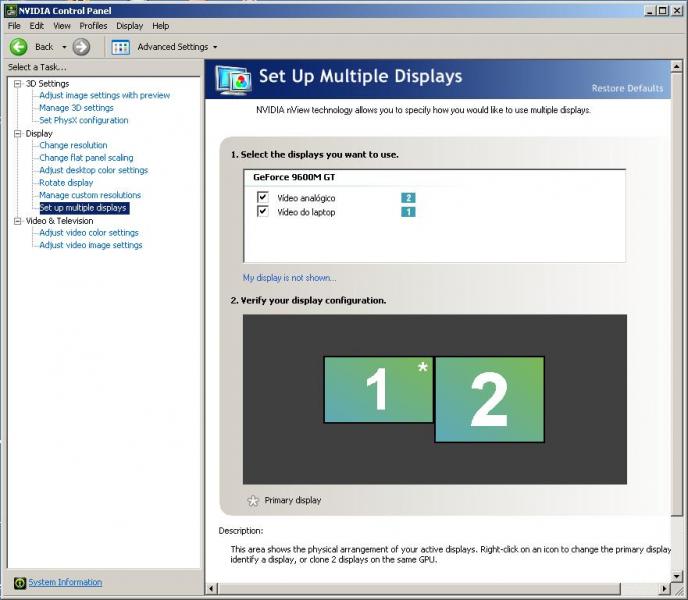Select display 1 in the arrangement preview
688x600 pixels.
coord(379,390)
